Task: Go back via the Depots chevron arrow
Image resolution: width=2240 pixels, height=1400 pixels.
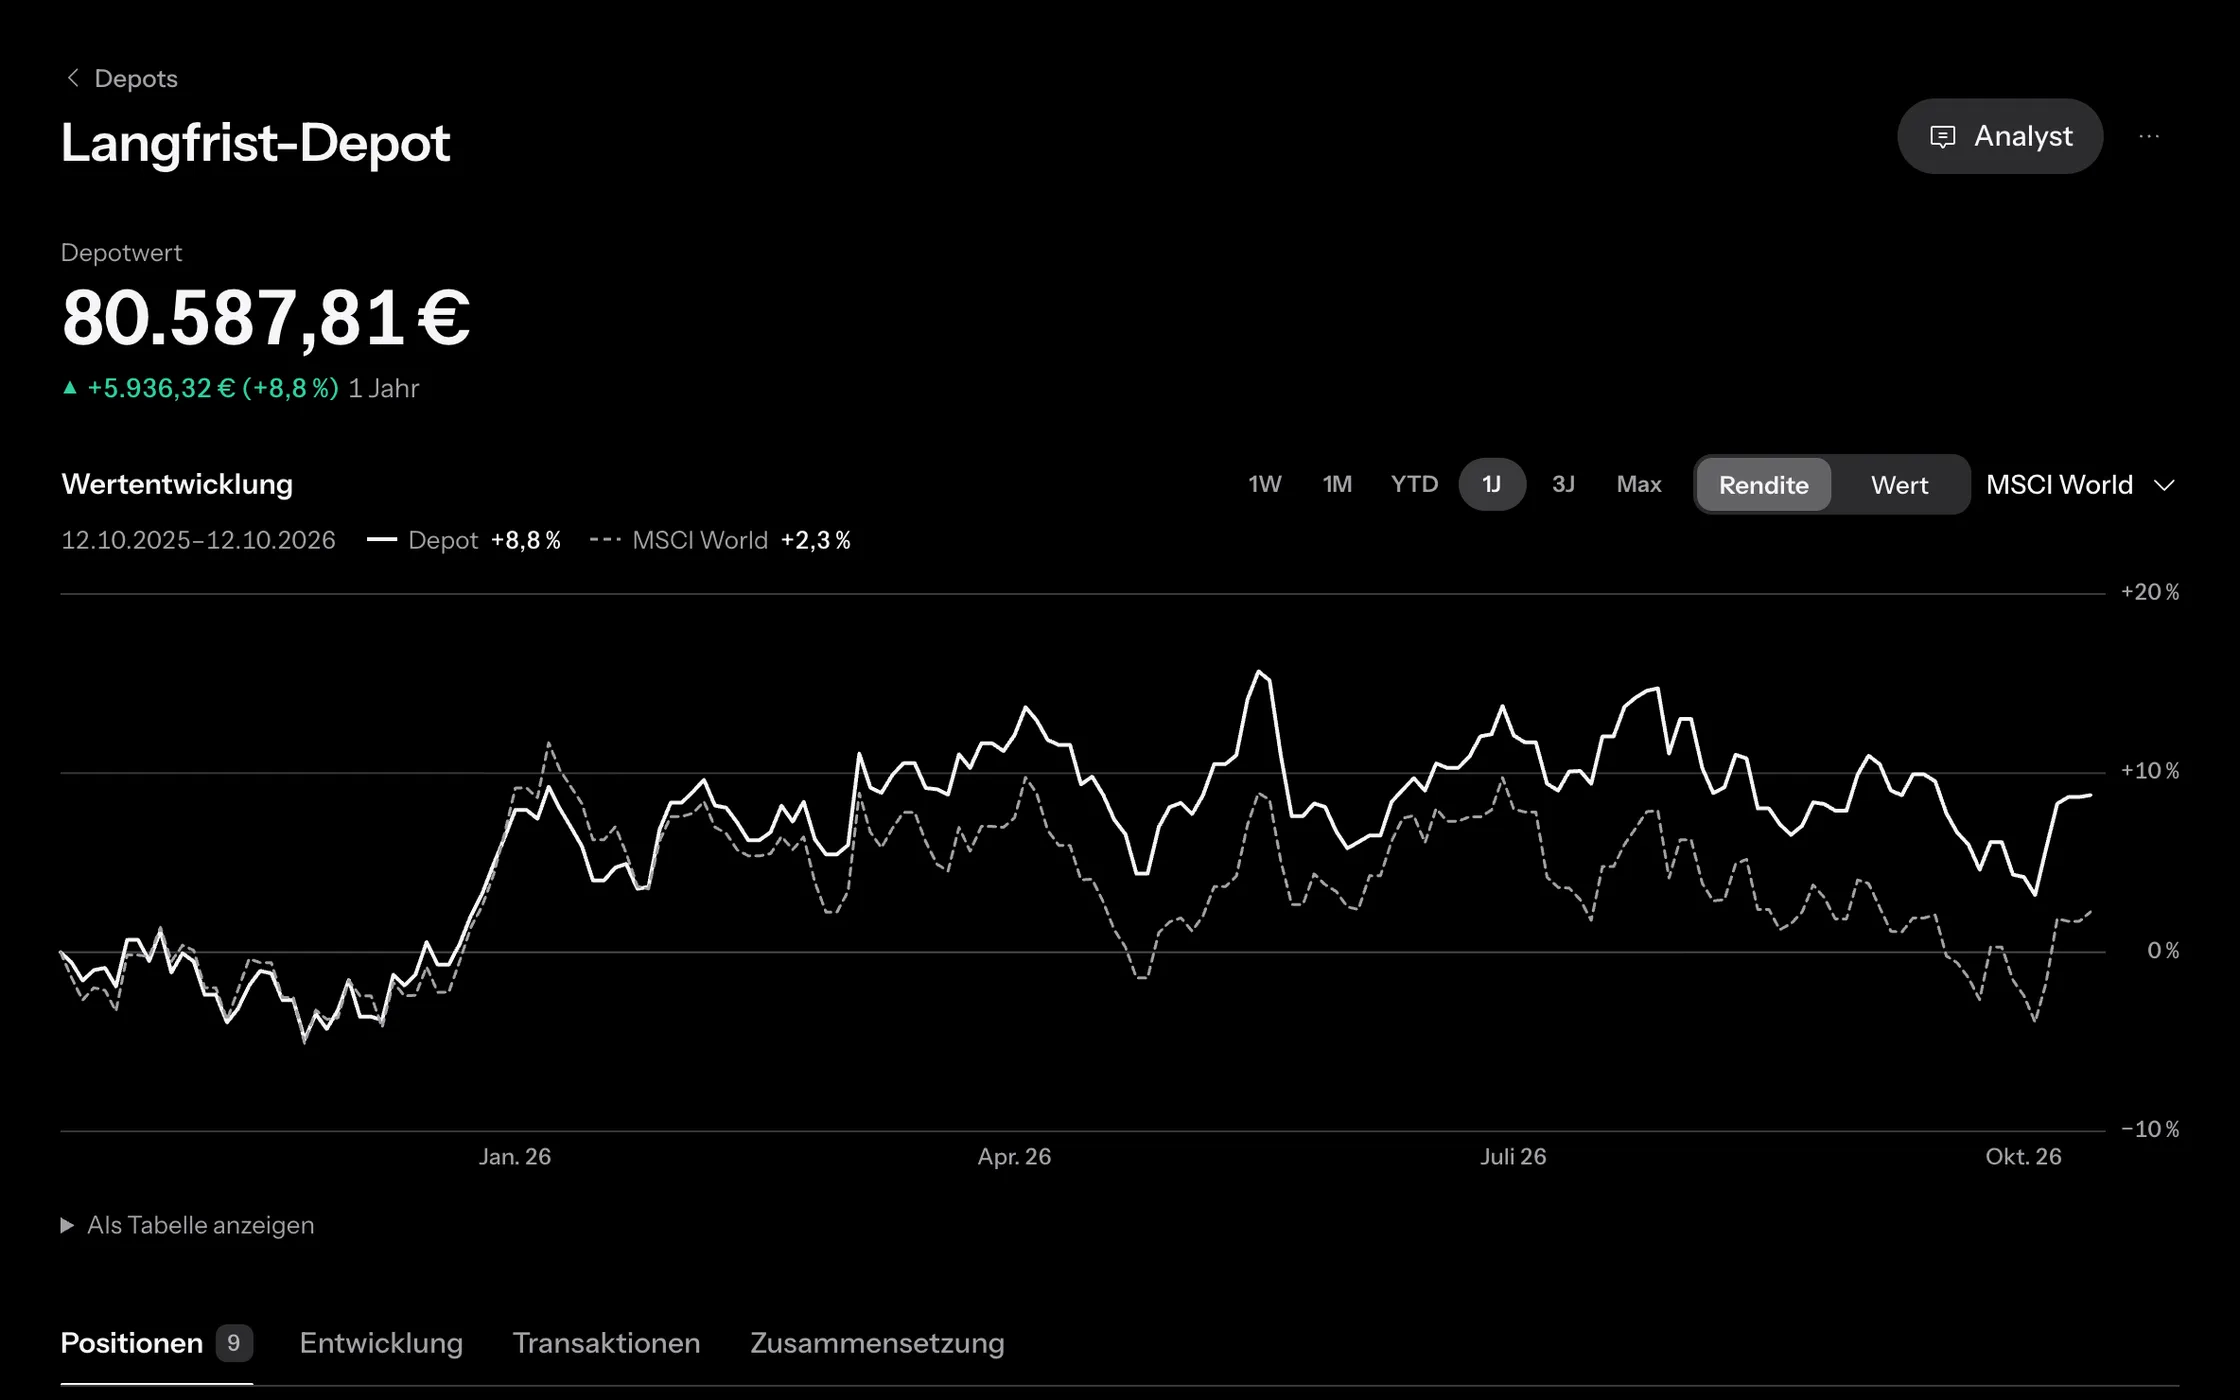Action: pos(72,78)
